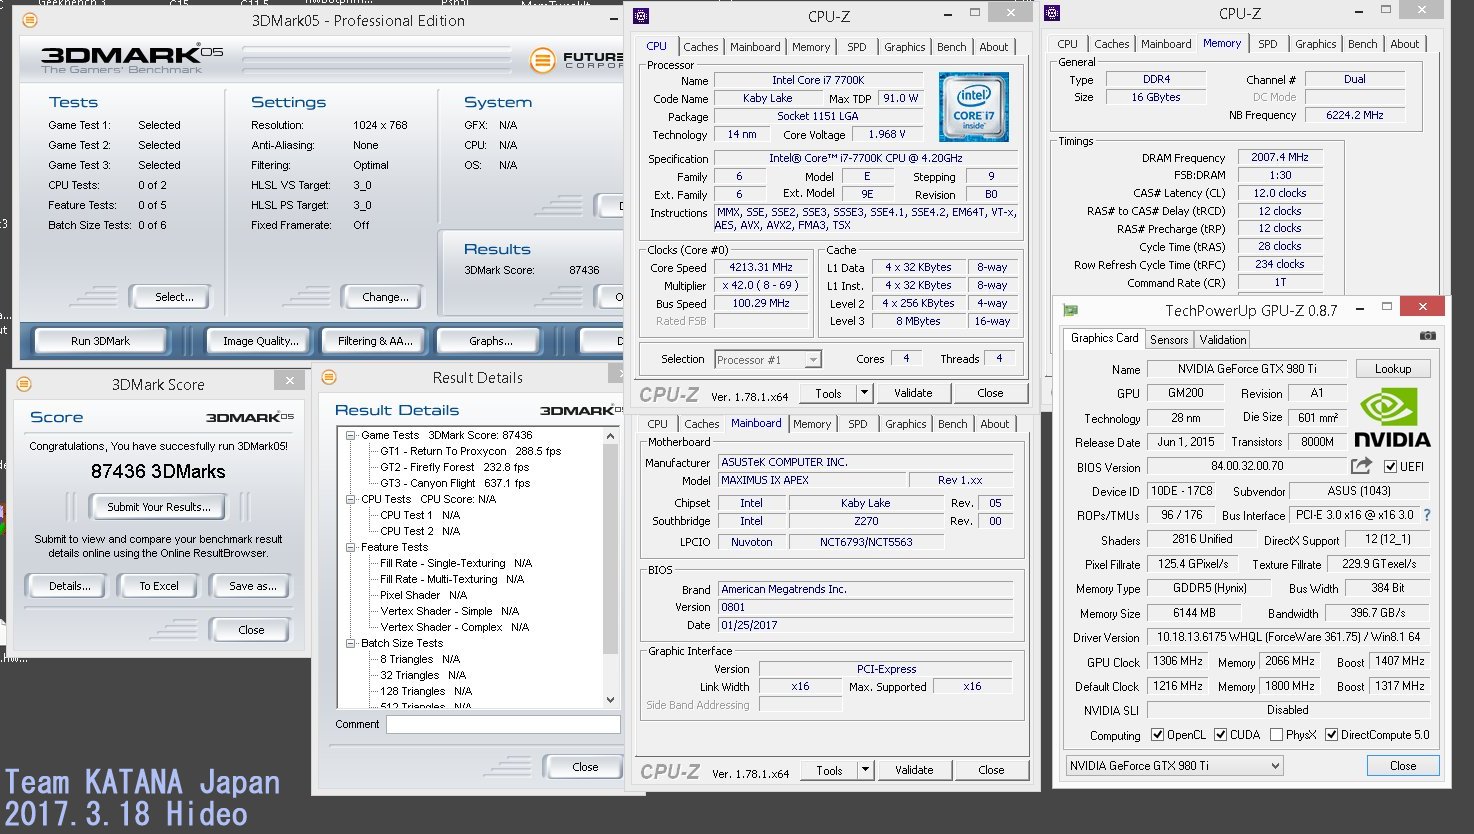1474x834 pixels.
Task: Collapse the CPU Tests tree node
Action: pyautogui.click(x=351, y=499)
